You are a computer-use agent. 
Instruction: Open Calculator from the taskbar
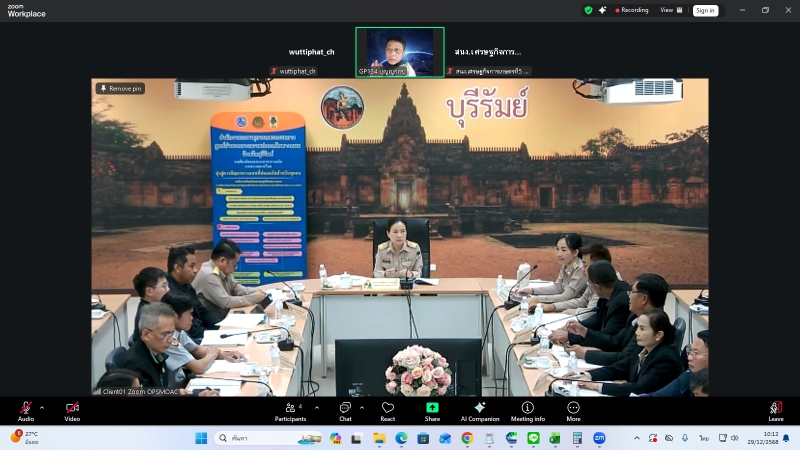click(x=577, y=438)
